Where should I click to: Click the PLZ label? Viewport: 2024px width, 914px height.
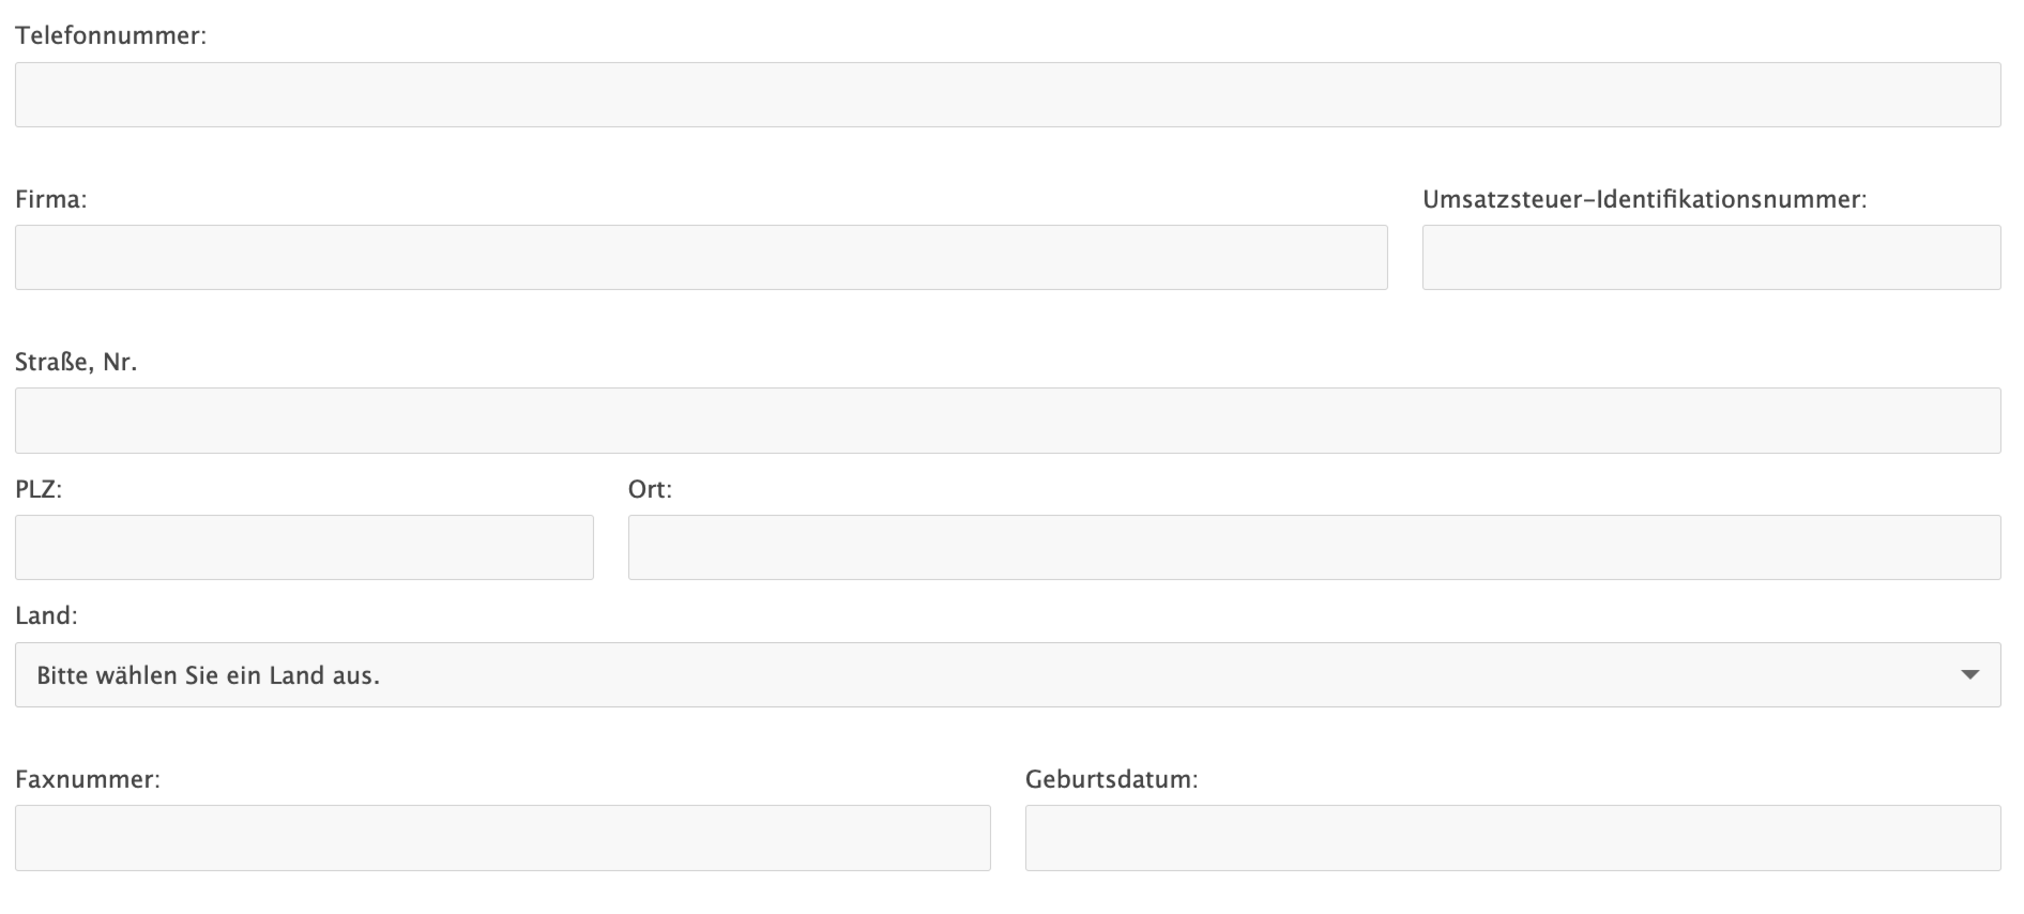(x=38, y=489)
